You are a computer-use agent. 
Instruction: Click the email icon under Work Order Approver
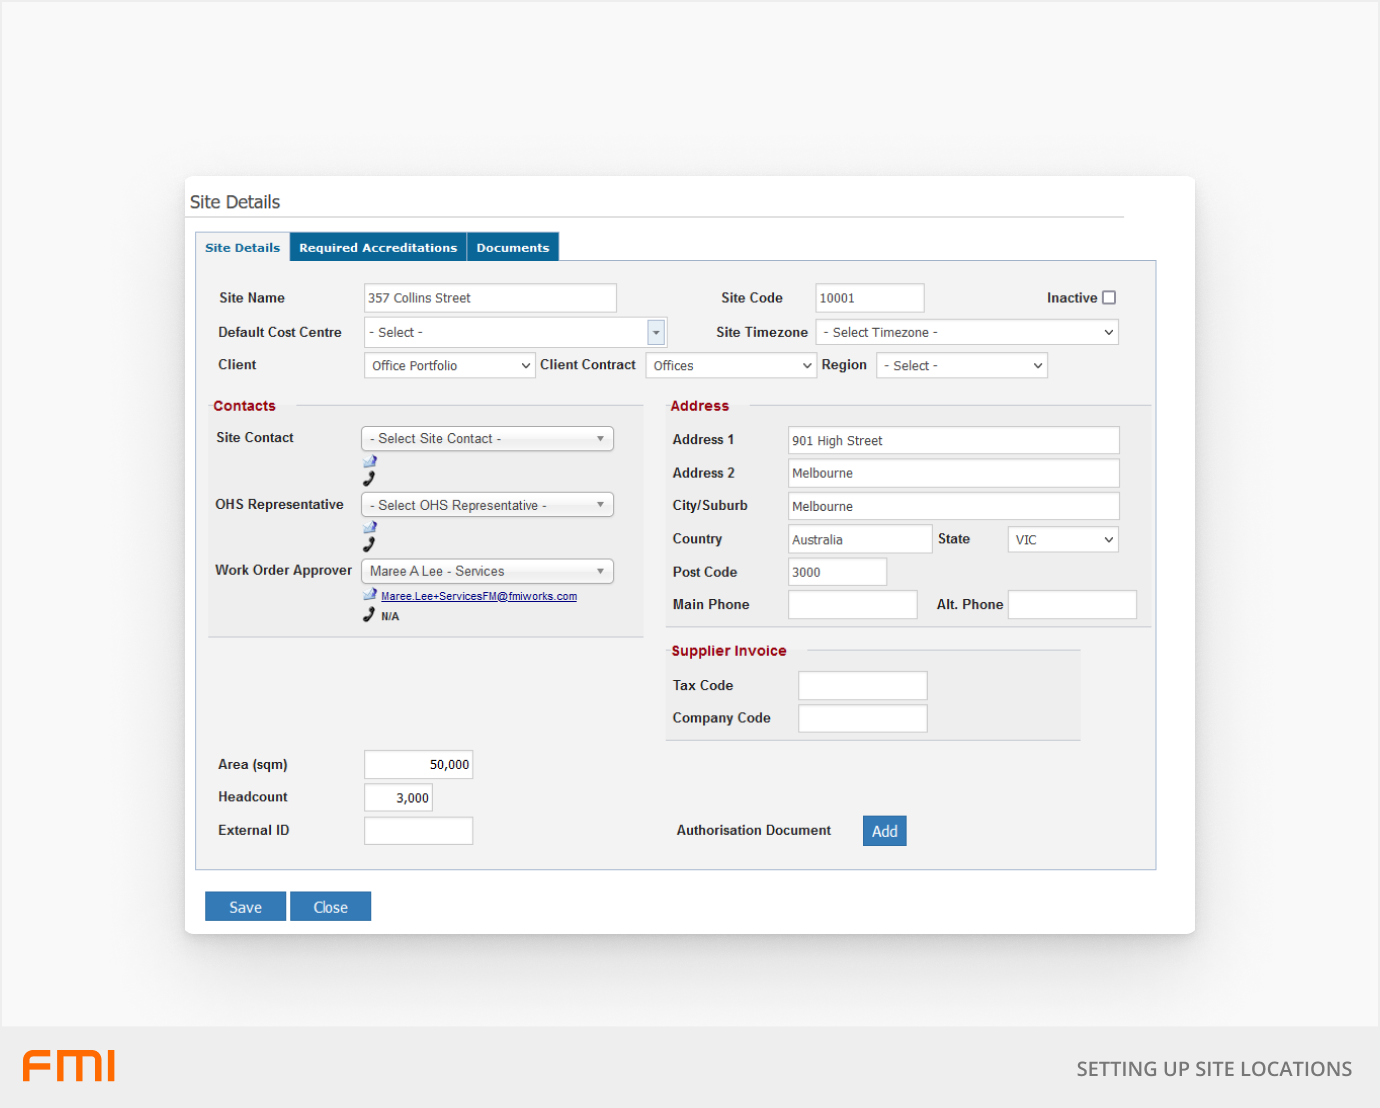(370, 595)
